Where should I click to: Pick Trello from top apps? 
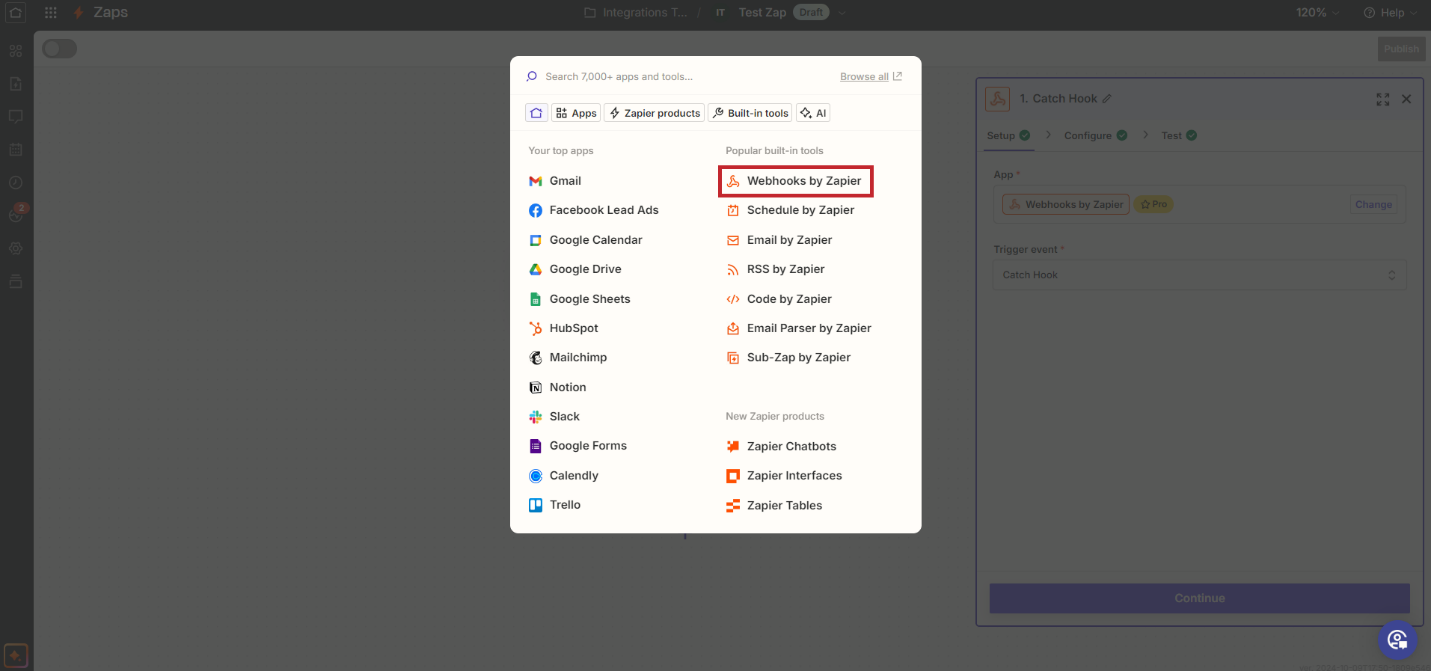tap(555, 505)
